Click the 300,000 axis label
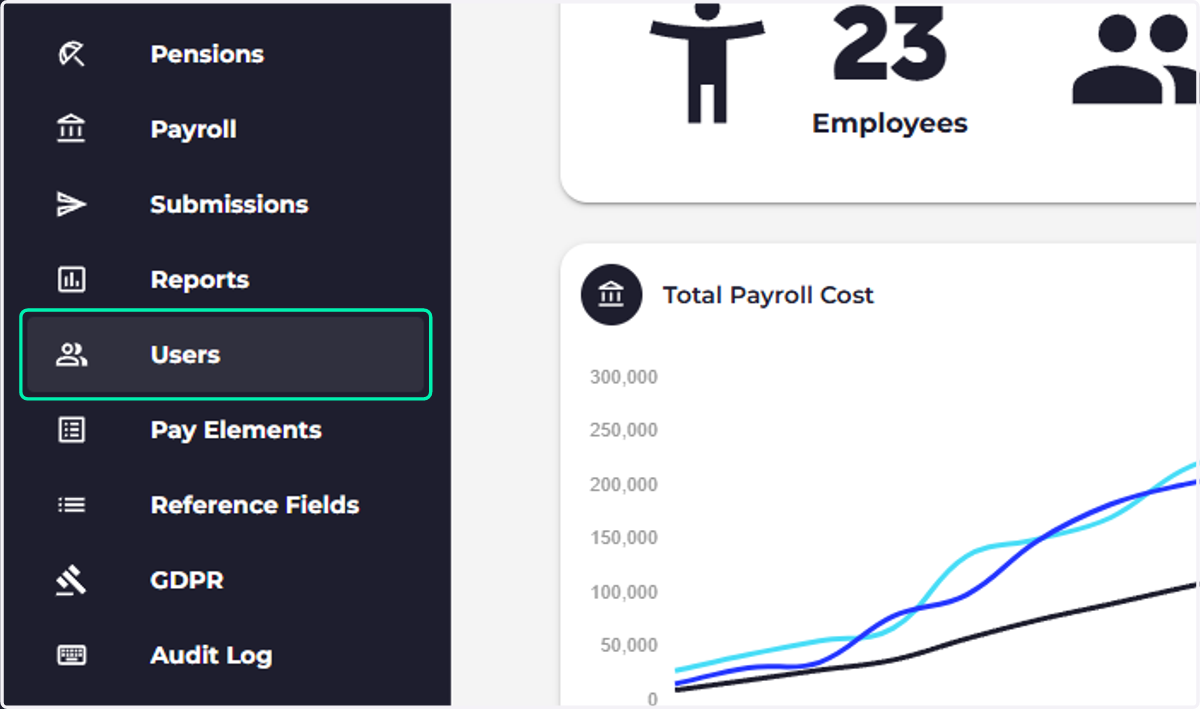This screenshot has width=1200, height=709. click(x=624, y=377)
